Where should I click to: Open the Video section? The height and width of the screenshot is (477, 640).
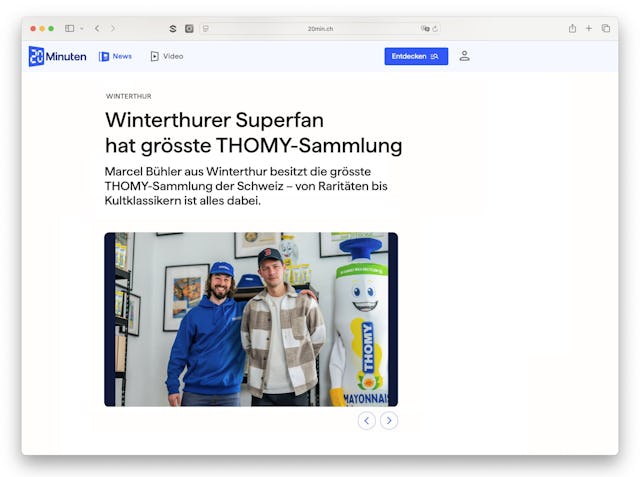pyautogui.click(x=166, y=56)
